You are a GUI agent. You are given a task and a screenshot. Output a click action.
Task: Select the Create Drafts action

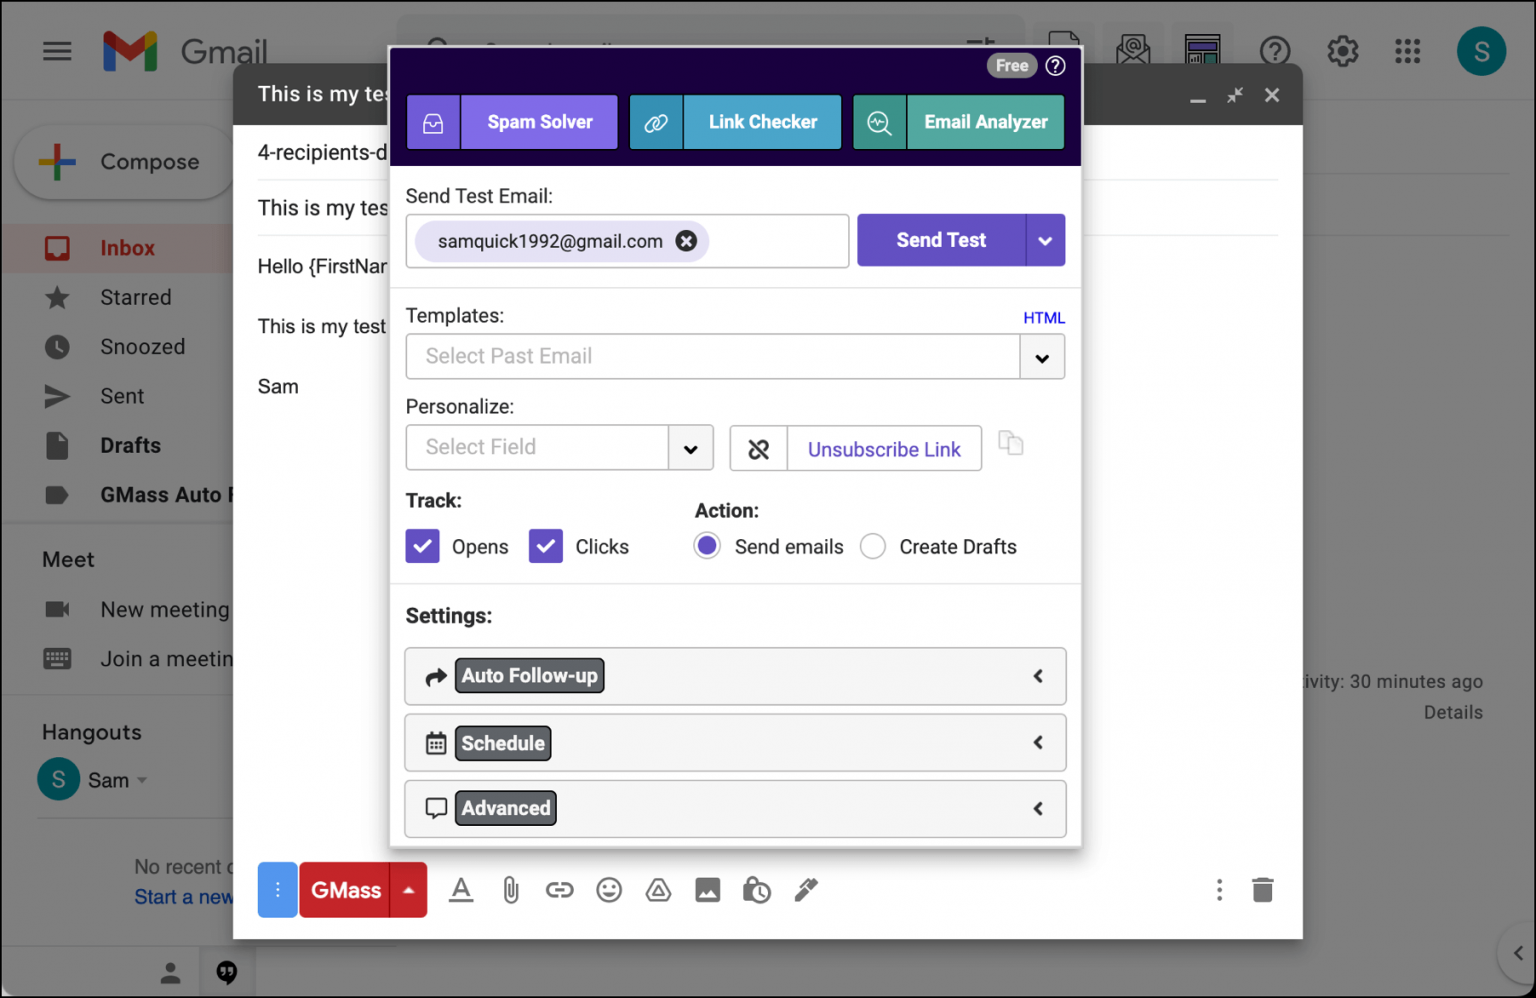(x=872, y=546)
